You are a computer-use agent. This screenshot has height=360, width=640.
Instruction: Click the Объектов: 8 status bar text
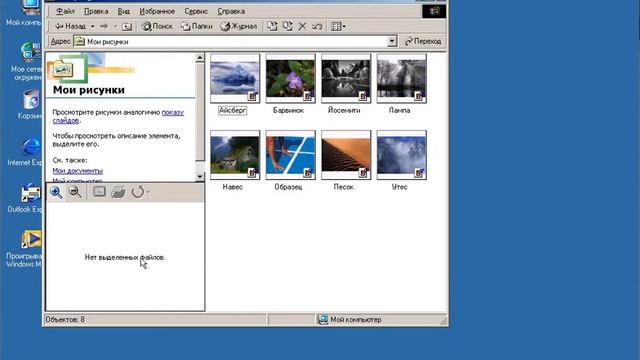pos(65,320)
